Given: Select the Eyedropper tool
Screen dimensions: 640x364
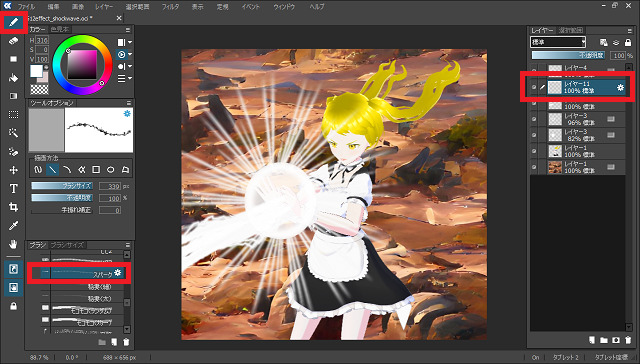Looking at the screenshot, I should click(x=13, y=226).
